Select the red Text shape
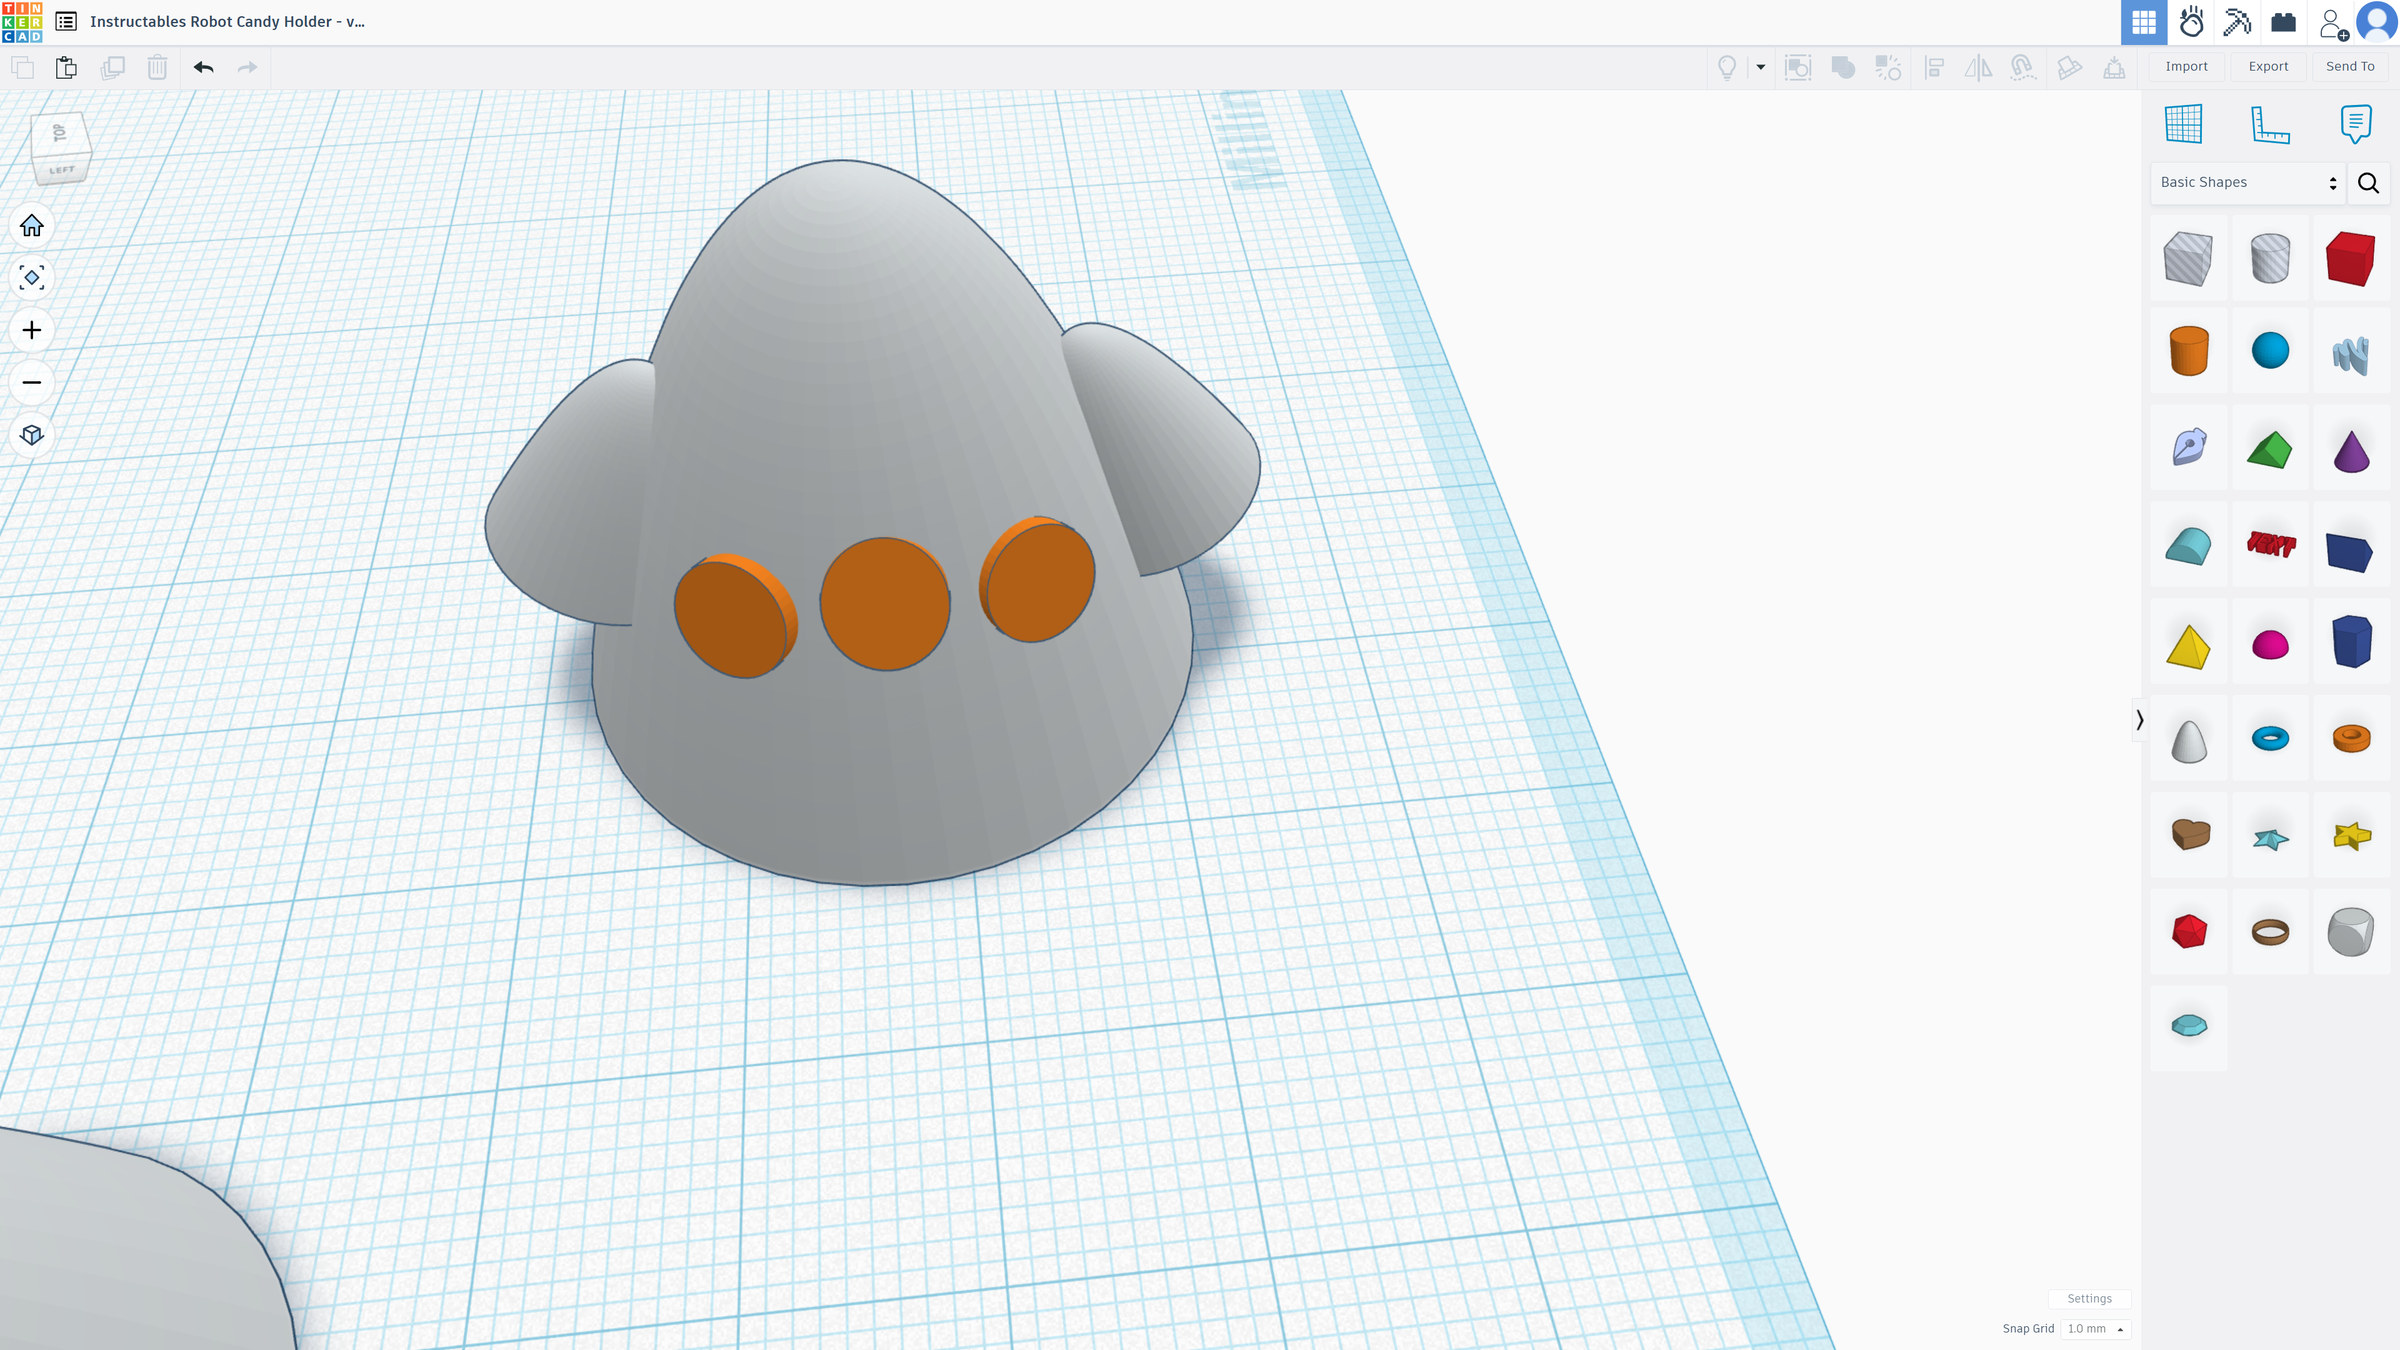This screenshot has width=2400, height=1350. pyautogui.click(x=2270, y=545)
